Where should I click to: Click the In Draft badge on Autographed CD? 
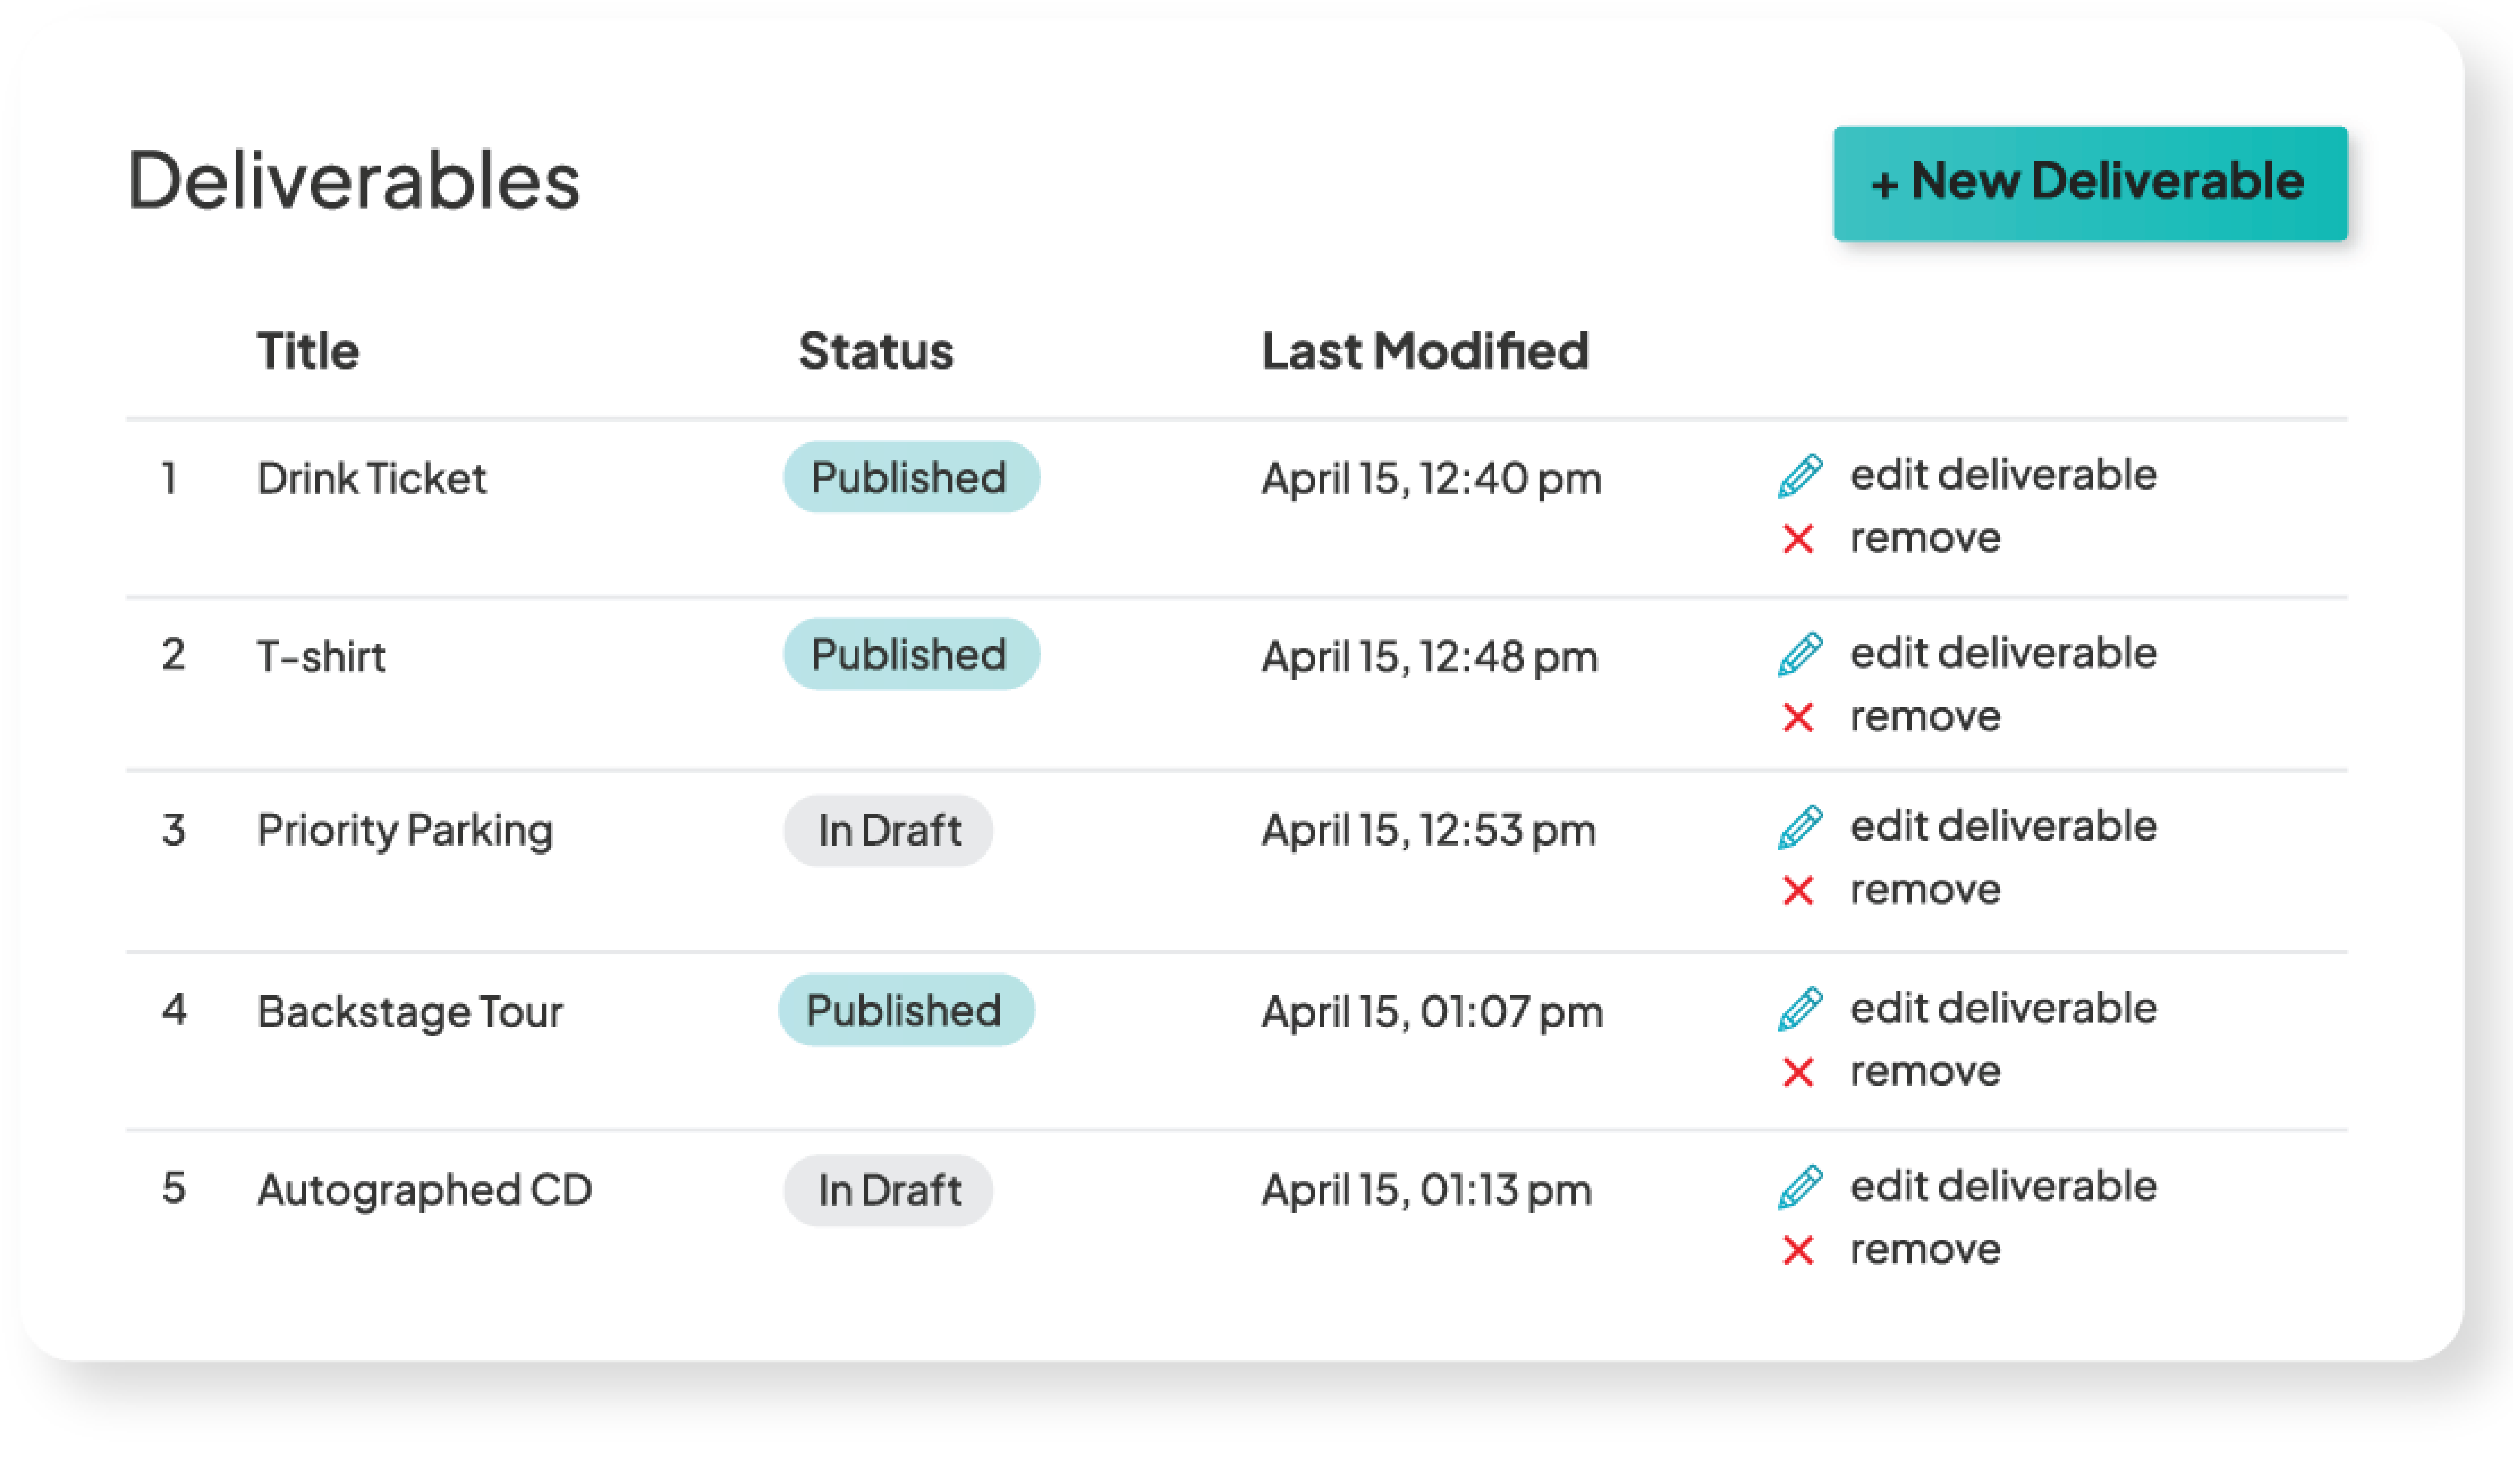tap(888, 1190)
